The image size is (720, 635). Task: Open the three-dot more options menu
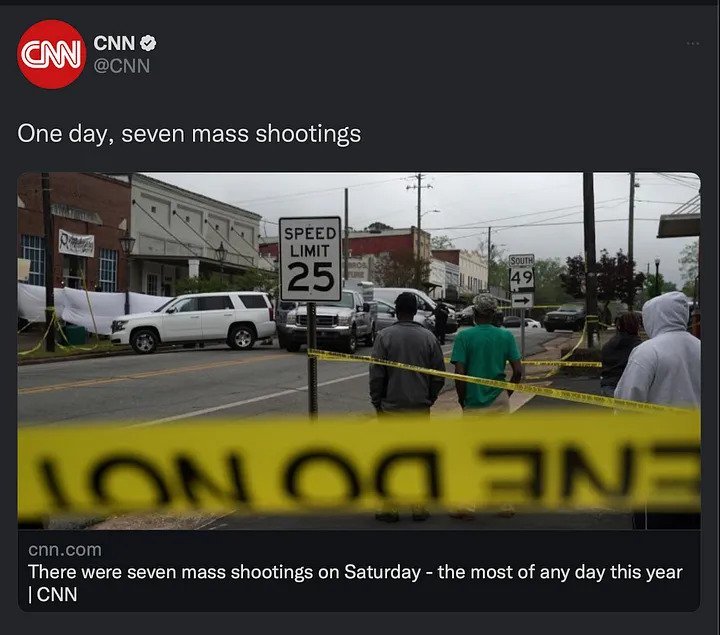692,44
